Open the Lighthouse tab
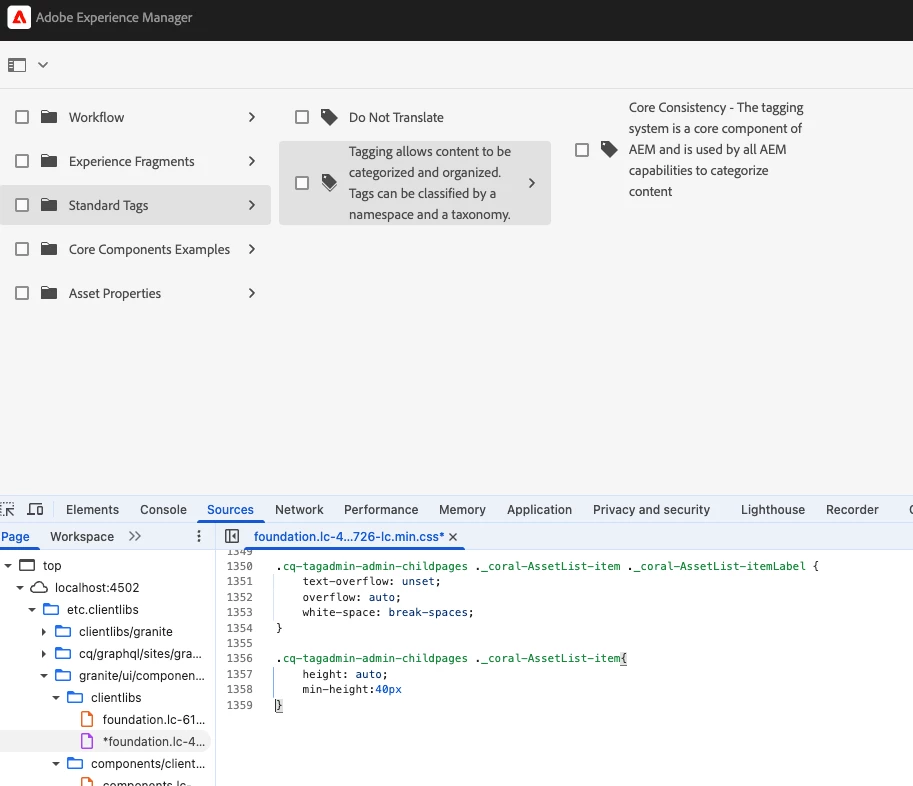 click(773, 509)
